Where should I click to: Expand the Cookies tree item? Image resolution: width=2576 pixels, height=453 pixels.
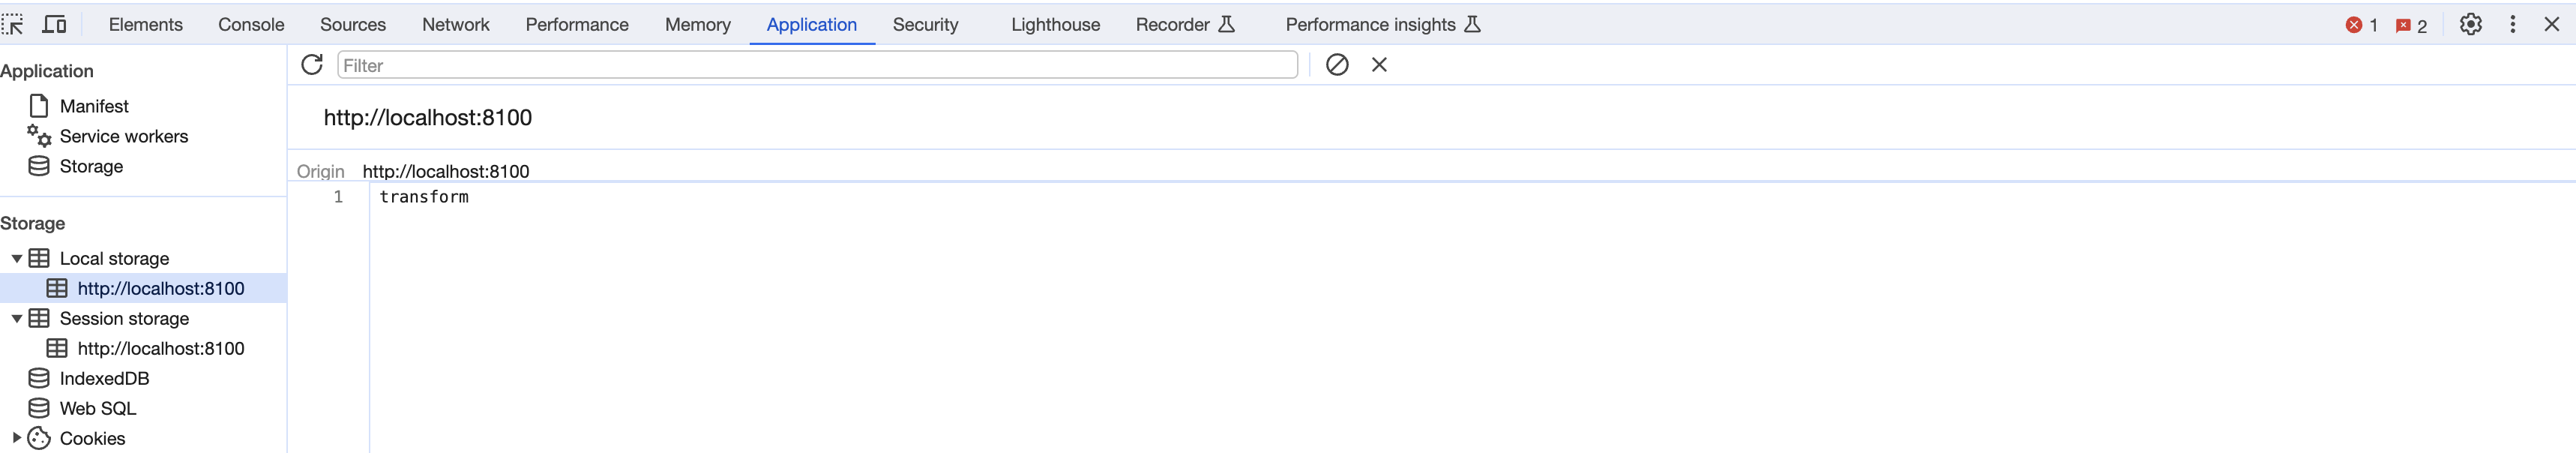coord(16,438)
